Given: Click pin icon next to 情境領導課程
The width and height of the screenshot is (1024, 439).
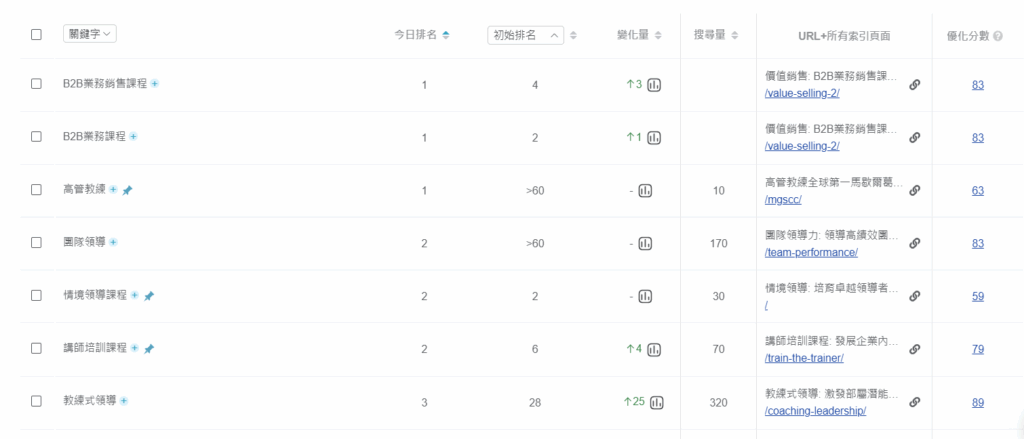Looking at the screenshot, I should click(149, 296).
